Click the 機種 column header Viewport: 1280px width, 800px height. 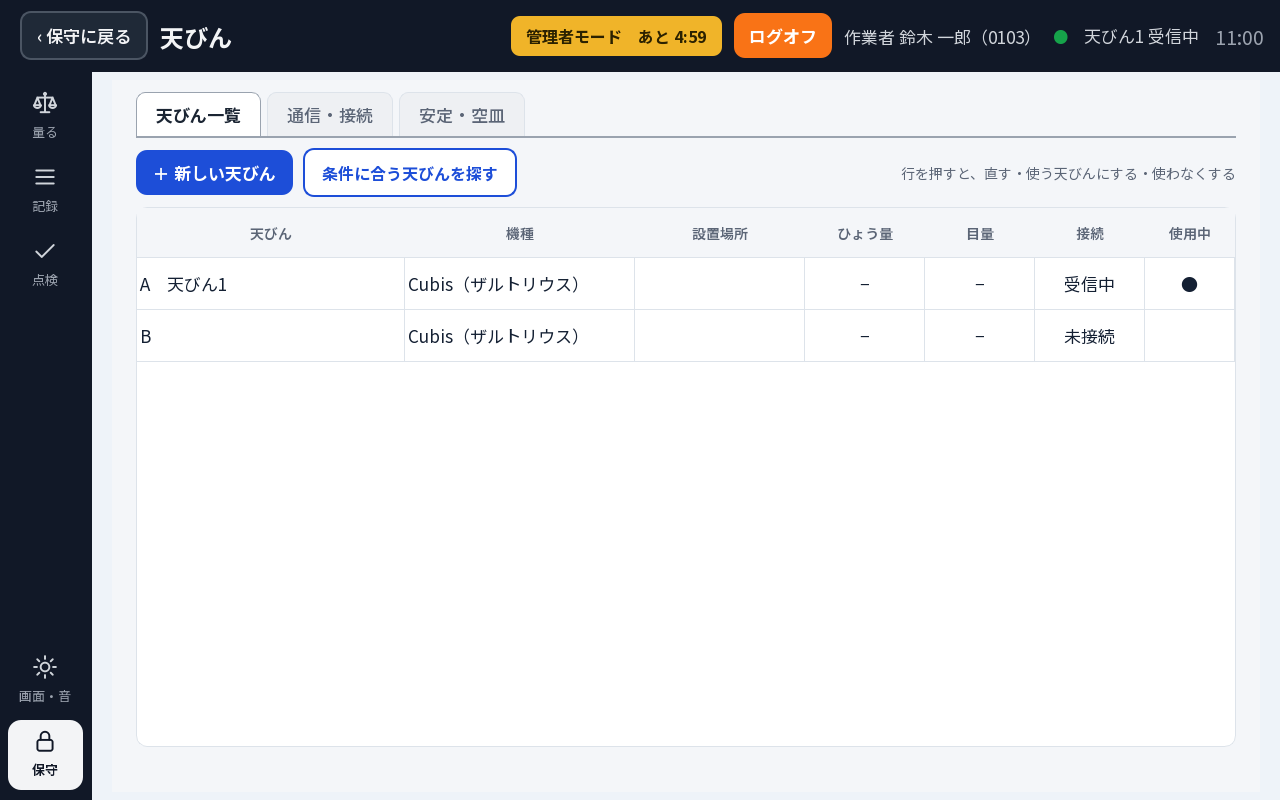tap(520, 233)
